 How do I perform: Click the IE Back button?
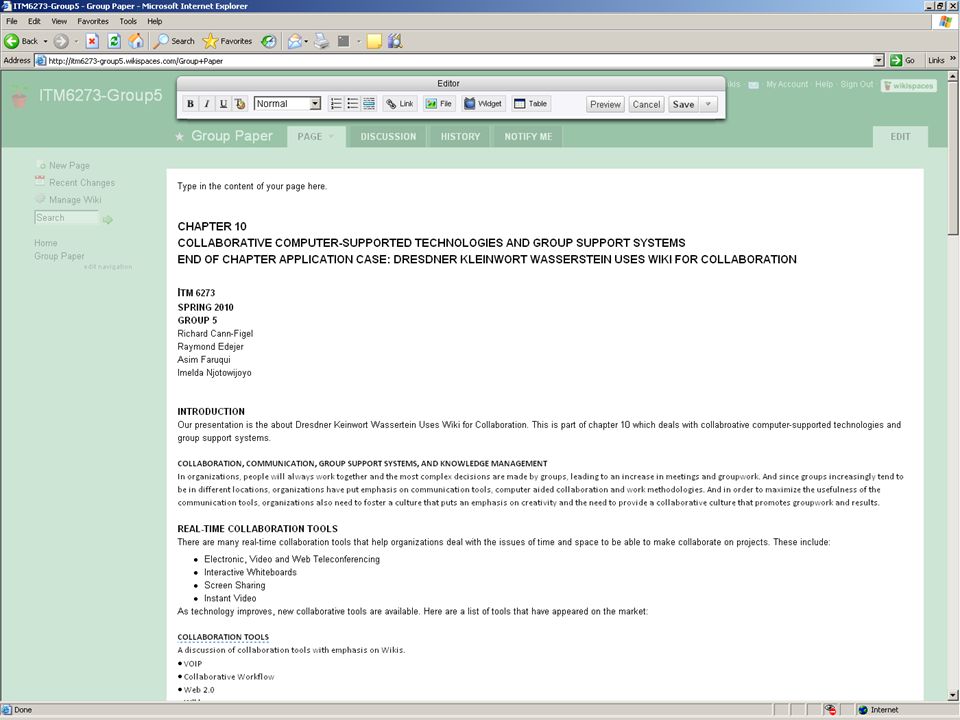(x=21, y=41)
